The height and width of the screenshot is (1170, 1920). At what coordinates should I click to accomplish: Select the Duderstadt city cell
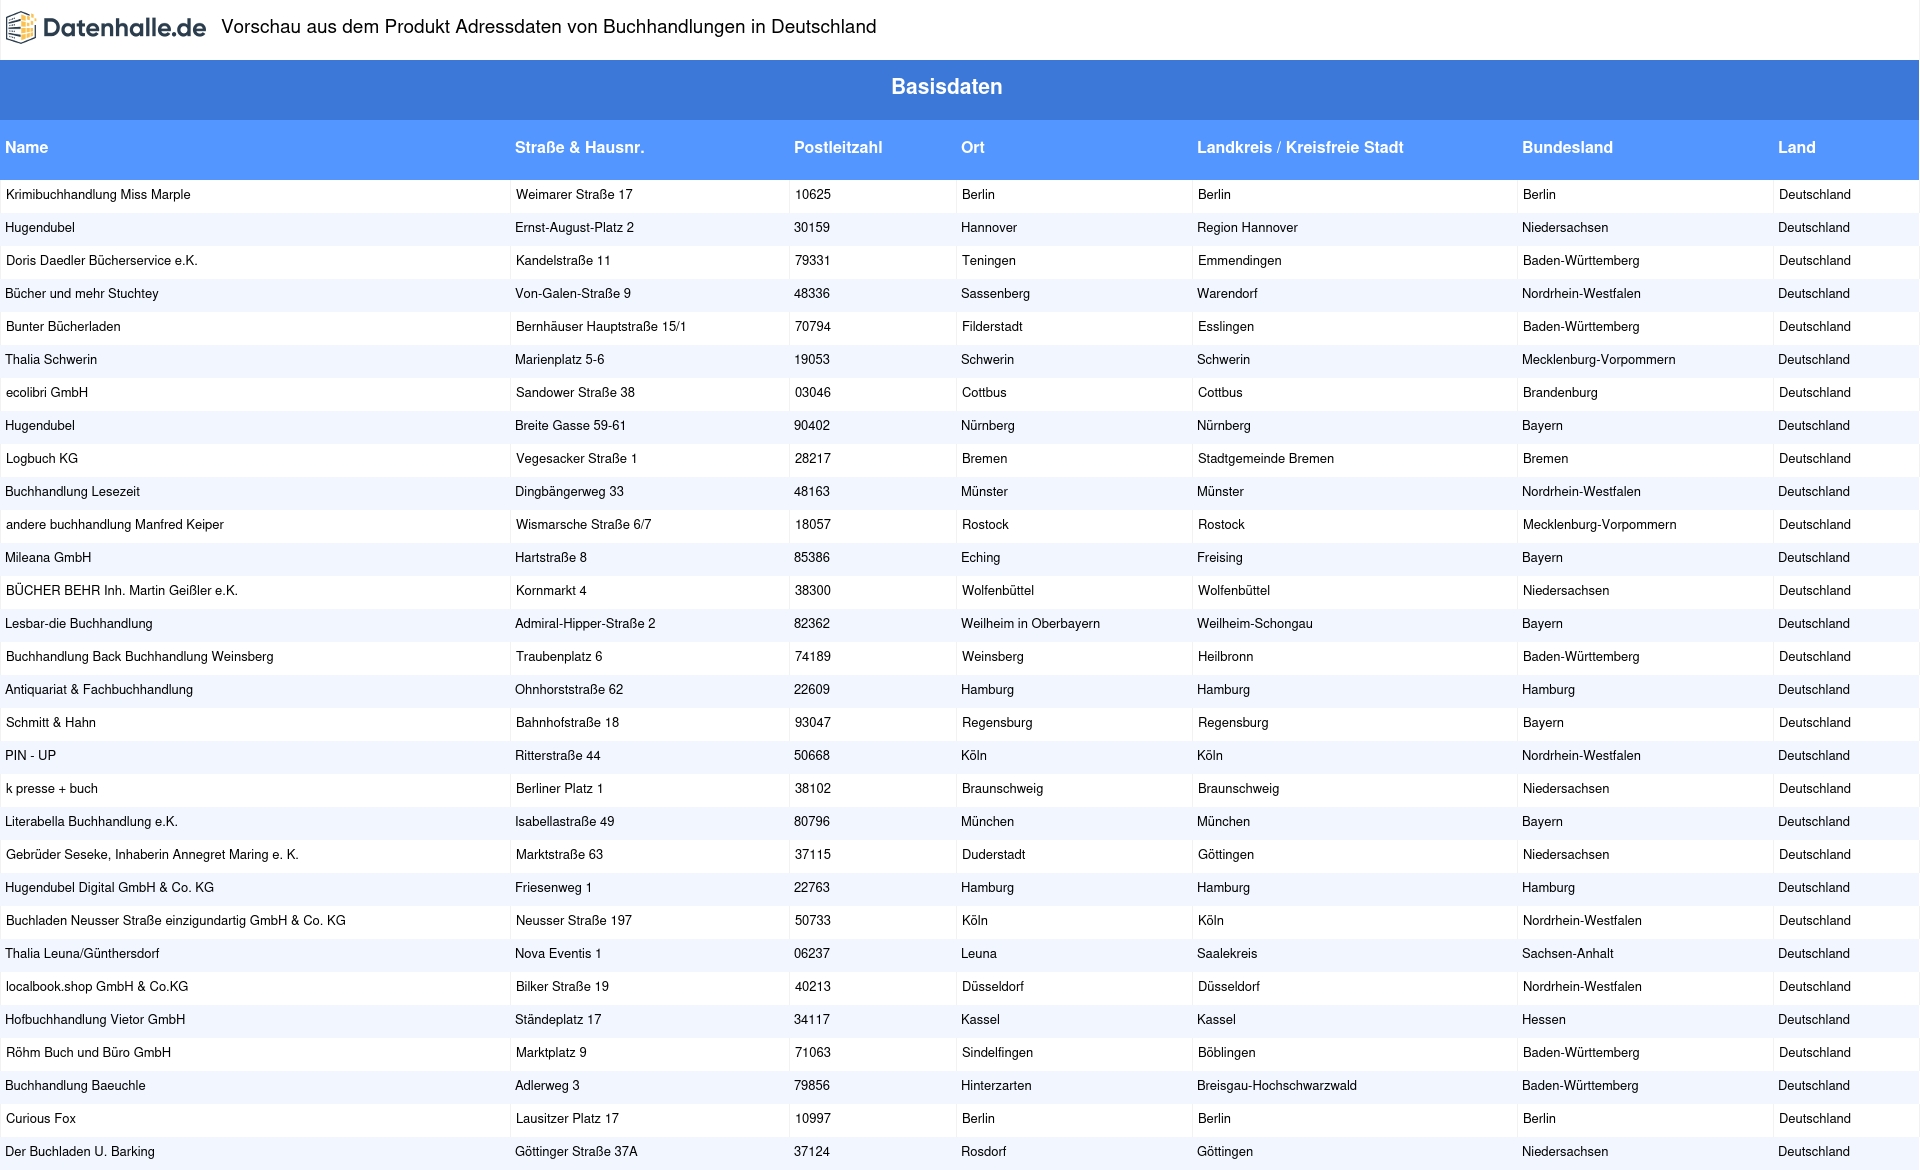coord(994,855)
